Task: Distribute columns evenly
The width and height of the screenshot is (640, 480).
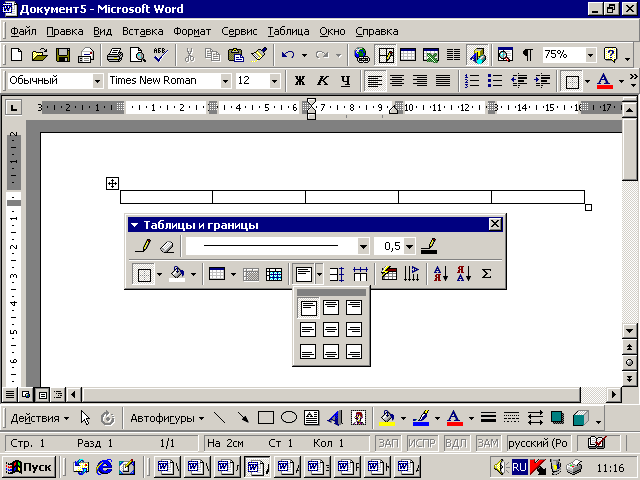Action: pyautogui.click(x=360, y=274)
